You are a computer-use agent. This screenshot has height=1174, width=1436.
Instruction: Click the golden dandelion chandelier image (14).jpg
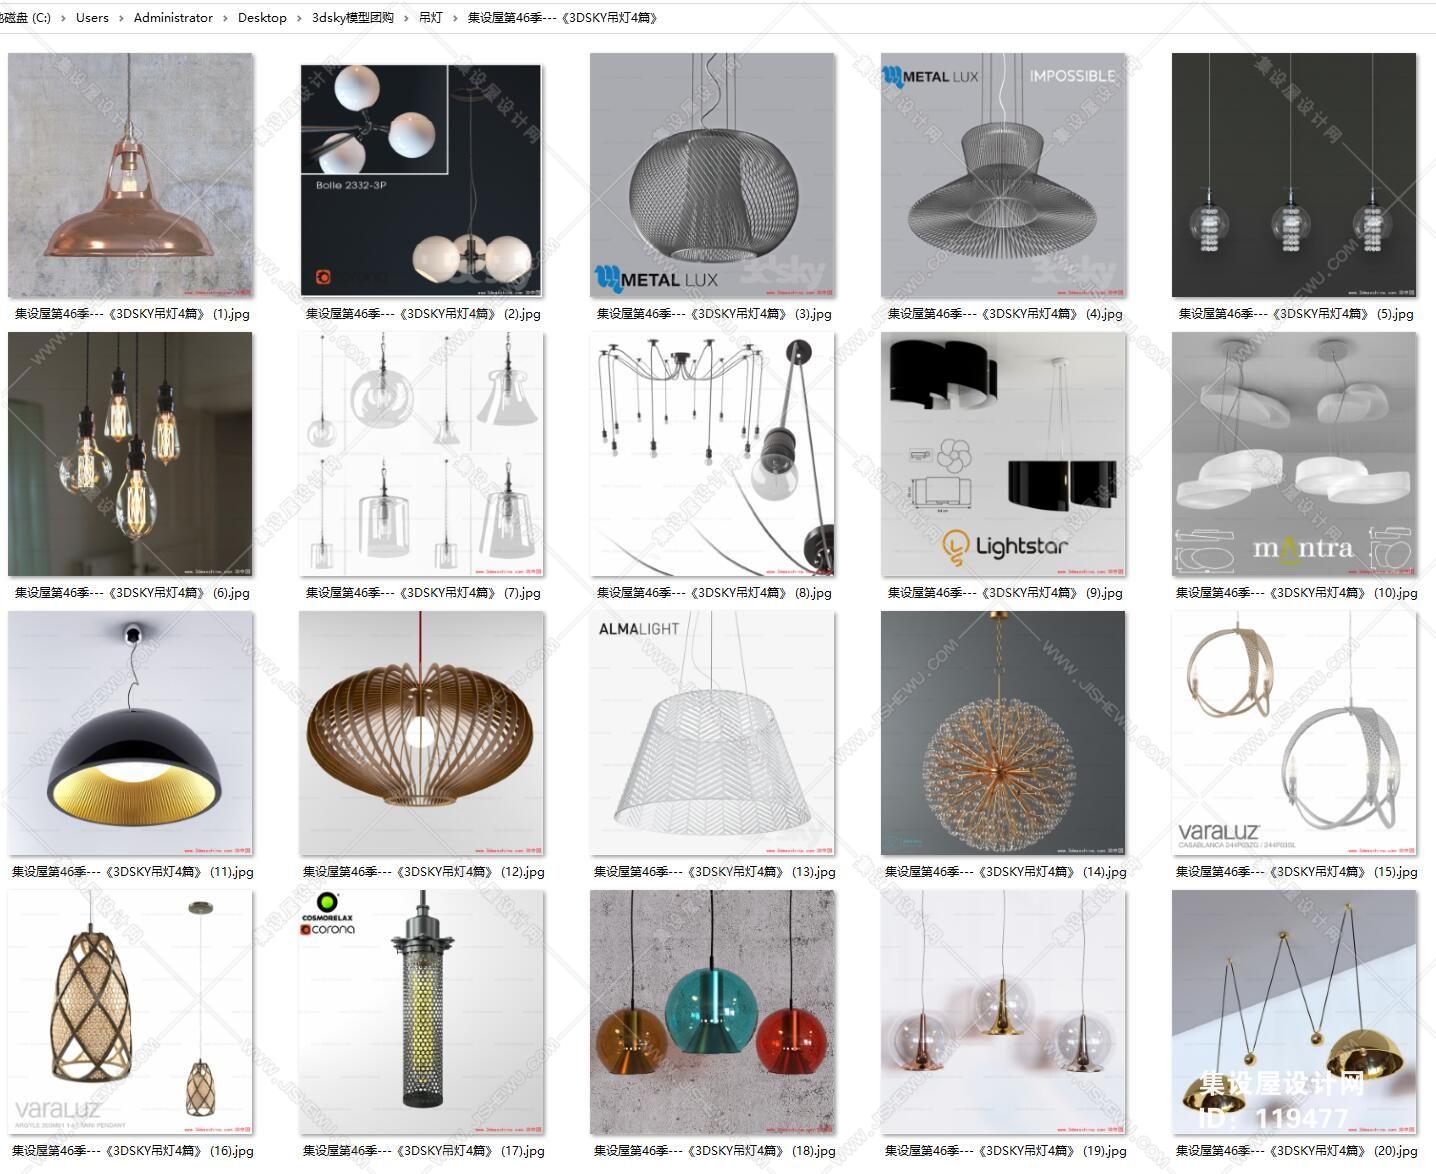(1003, 734)
